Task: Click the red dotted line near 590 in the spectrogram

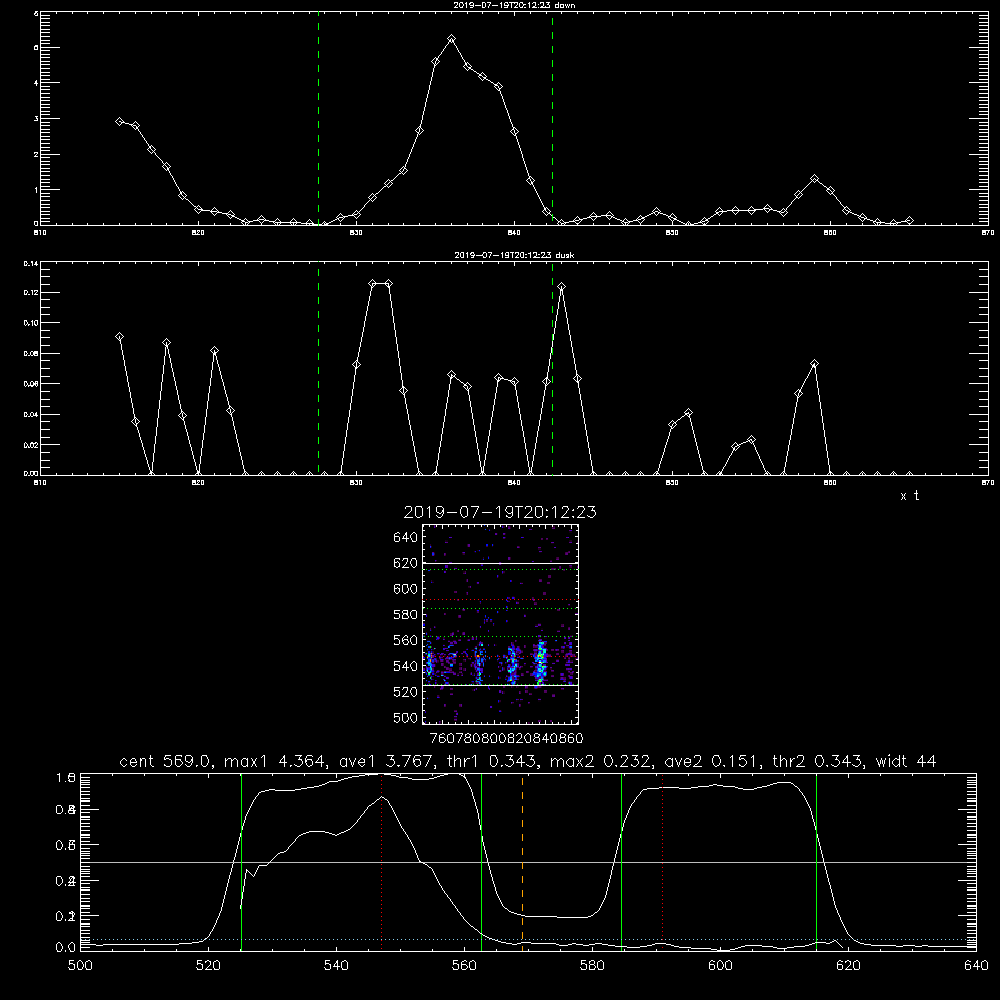Action: (x=500, y=600)
